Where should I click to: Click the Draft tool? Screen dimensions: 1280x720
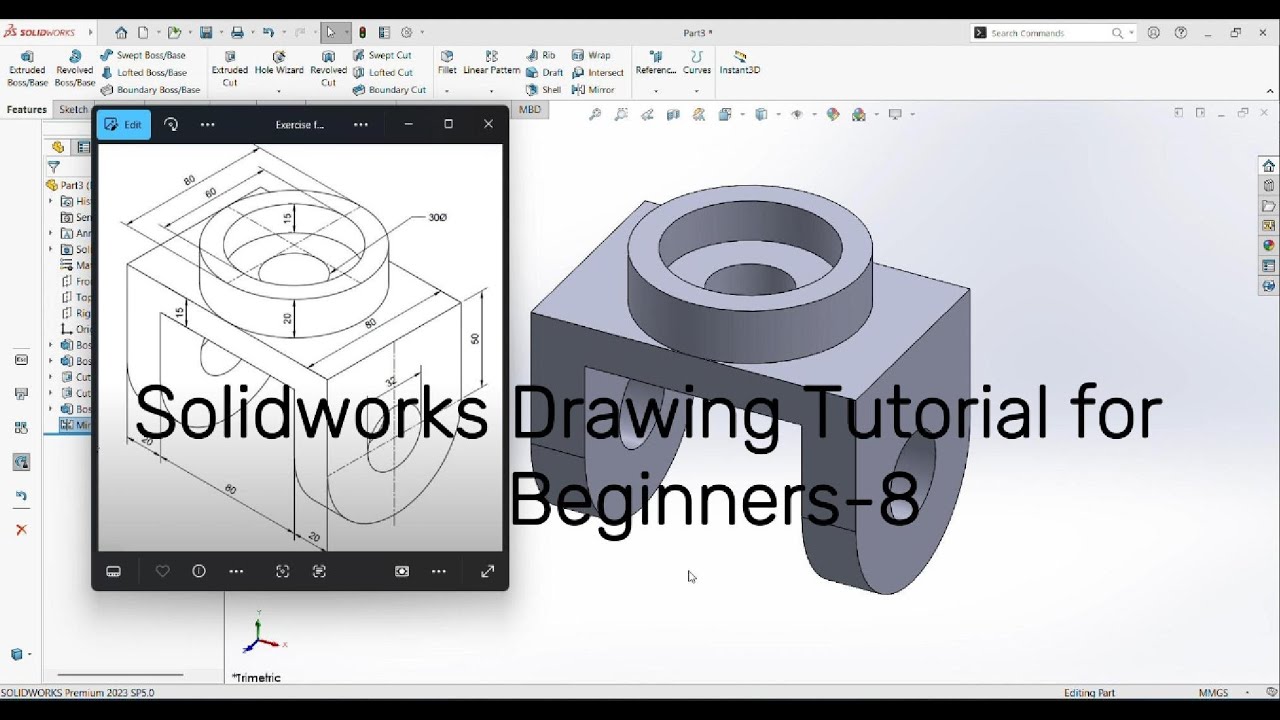[545, 72]
